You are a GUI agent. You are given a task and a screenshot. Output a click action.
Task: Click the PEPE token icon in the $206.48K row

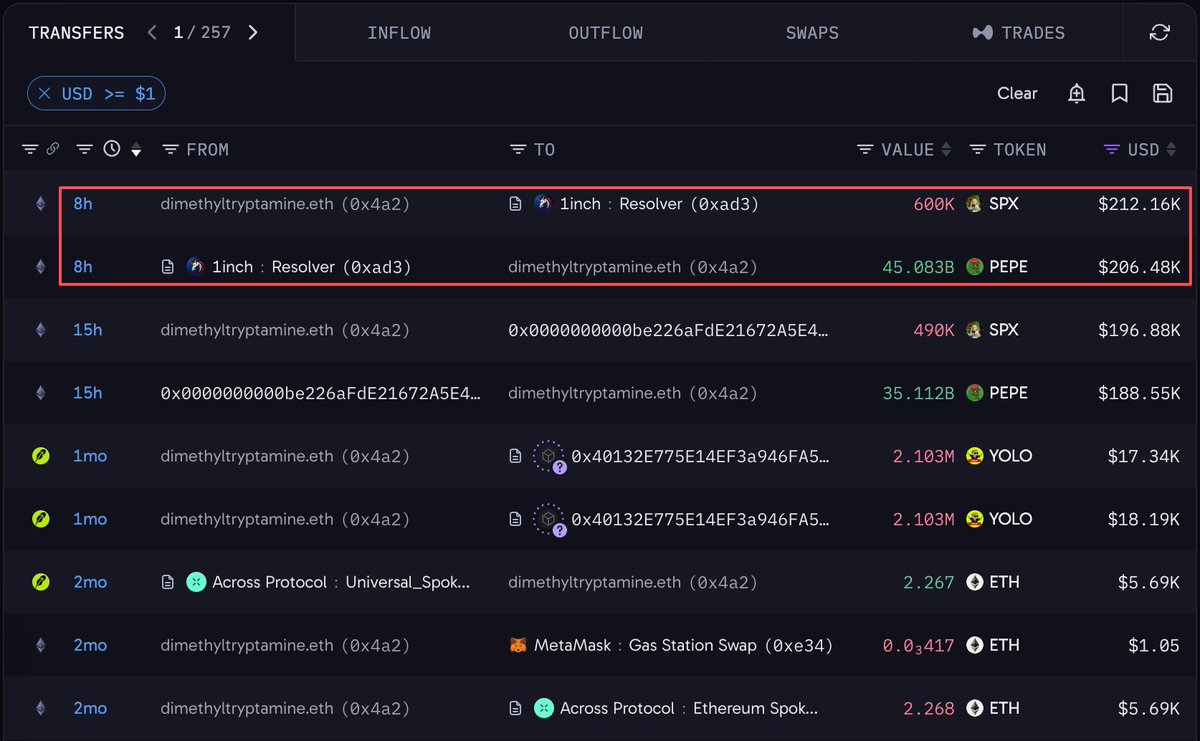point(974,267)
